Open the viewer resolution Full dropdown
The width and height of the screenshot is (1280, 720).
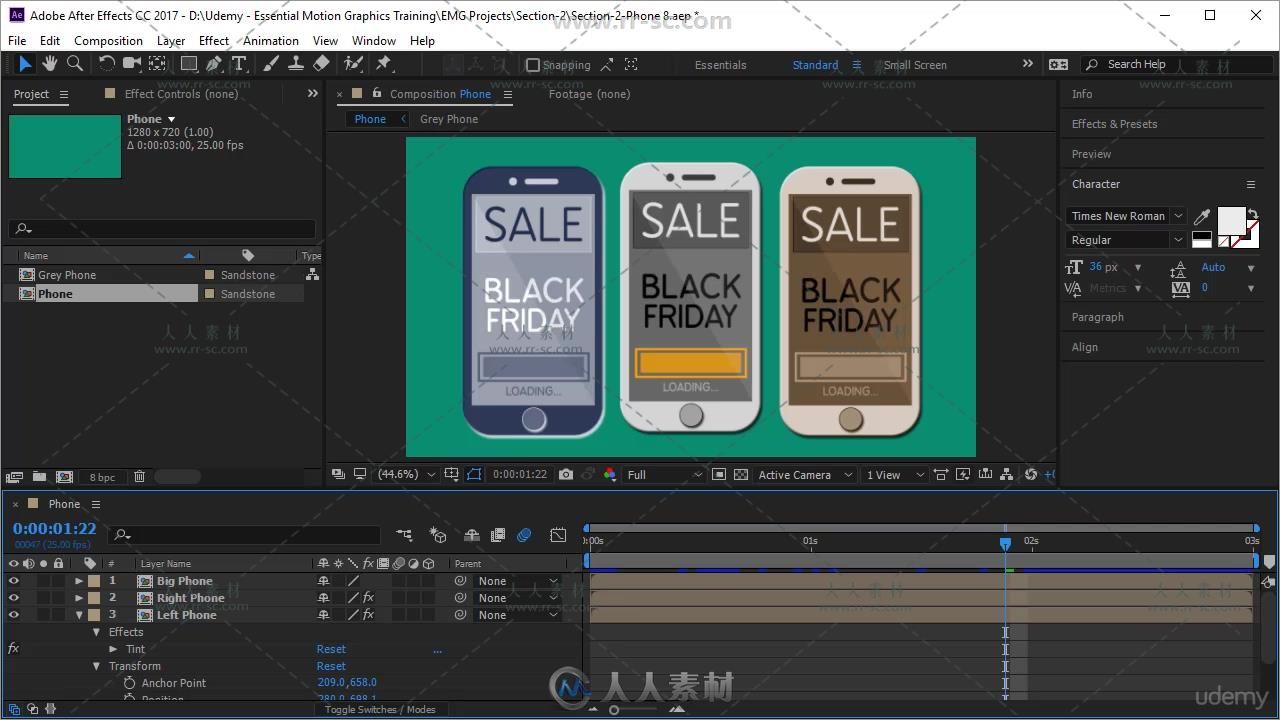click(x=664, y=475)
